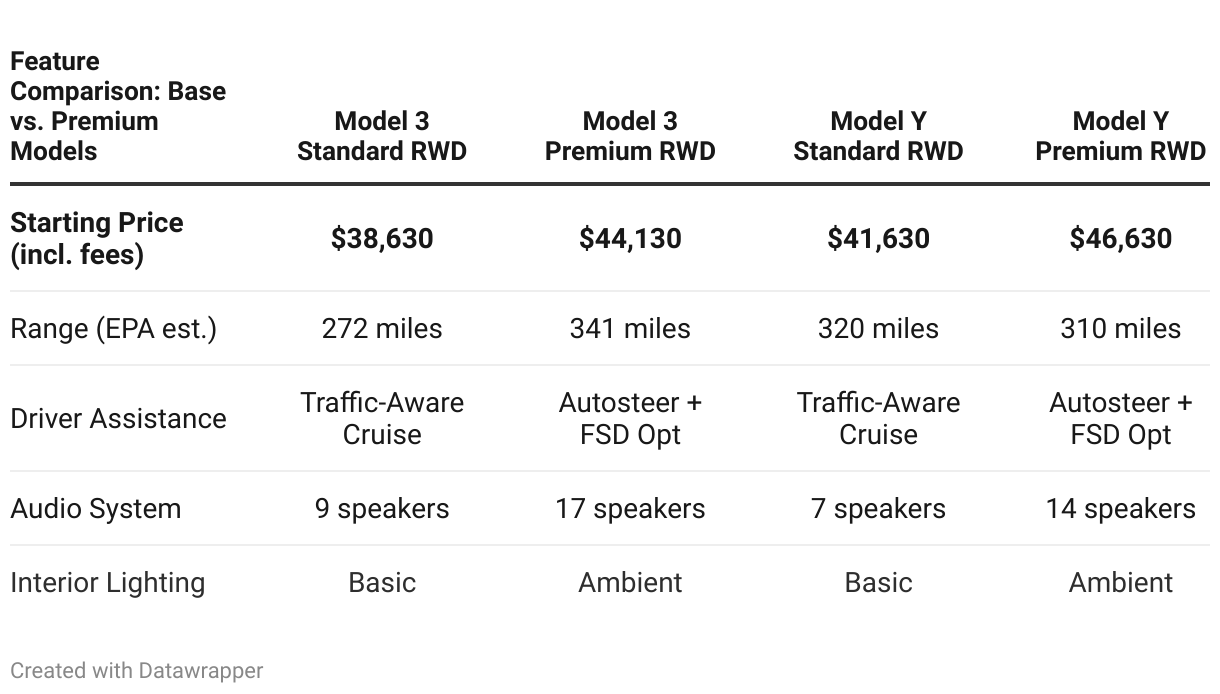This screenshot has height=694, width=1220.
Task: Click the Model 3 Premium RWD column header
Action: point(630,136)
